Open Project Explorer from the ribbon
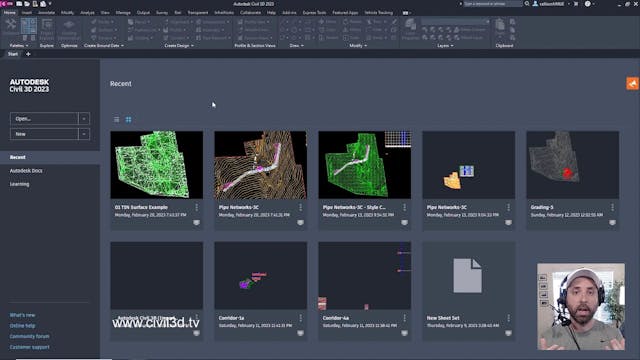Screen dimensions: 640x360 [x=47, y=30]
